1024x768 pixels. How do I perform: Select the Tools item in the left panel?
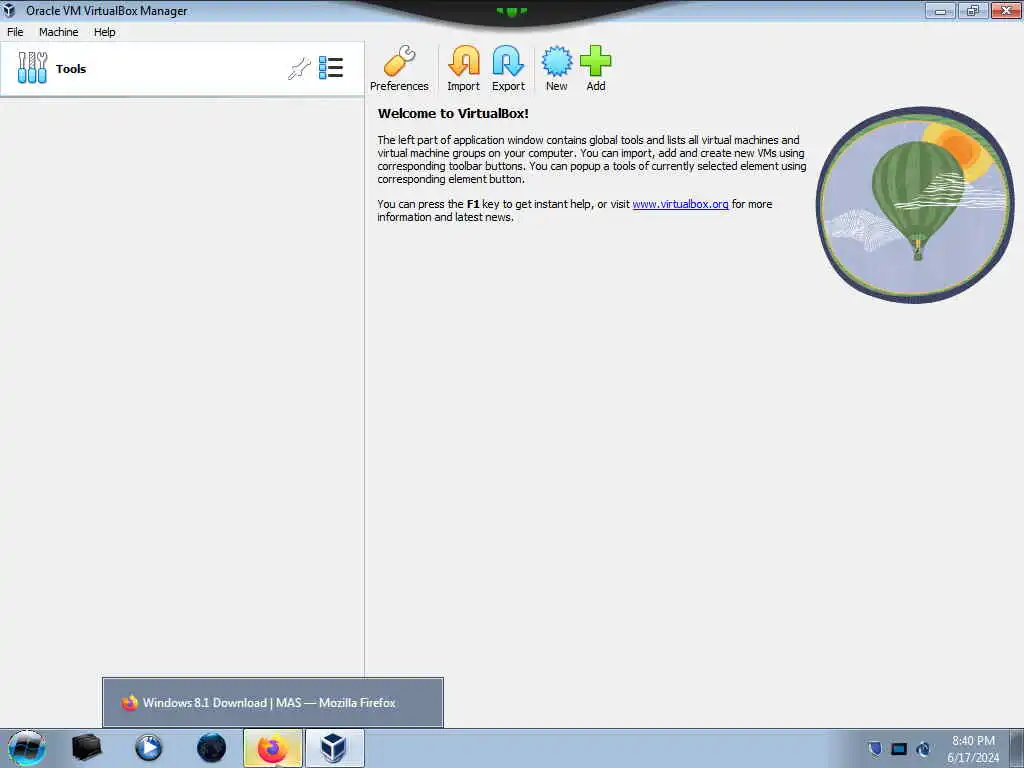tap(182, 69)
